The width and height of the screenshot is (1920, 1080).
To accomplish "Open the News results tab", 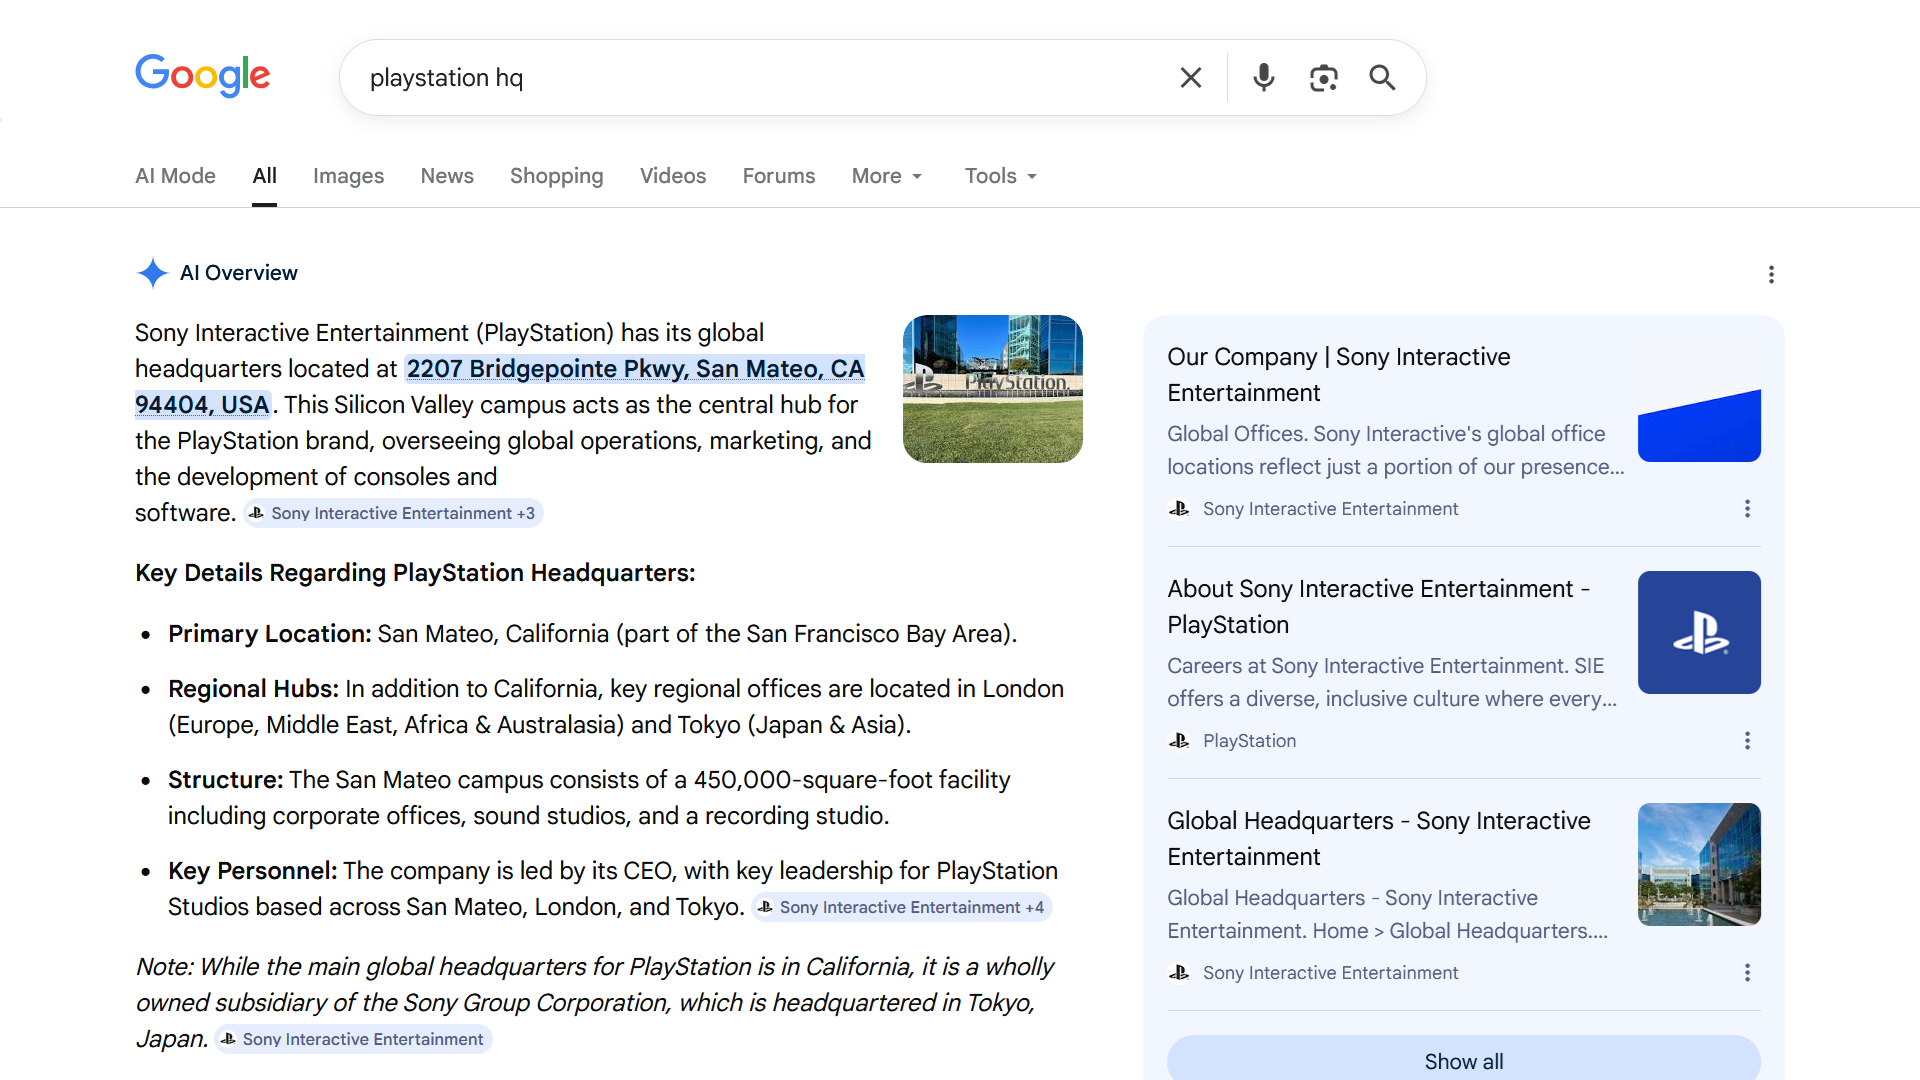I will click(x=447, y=176).
